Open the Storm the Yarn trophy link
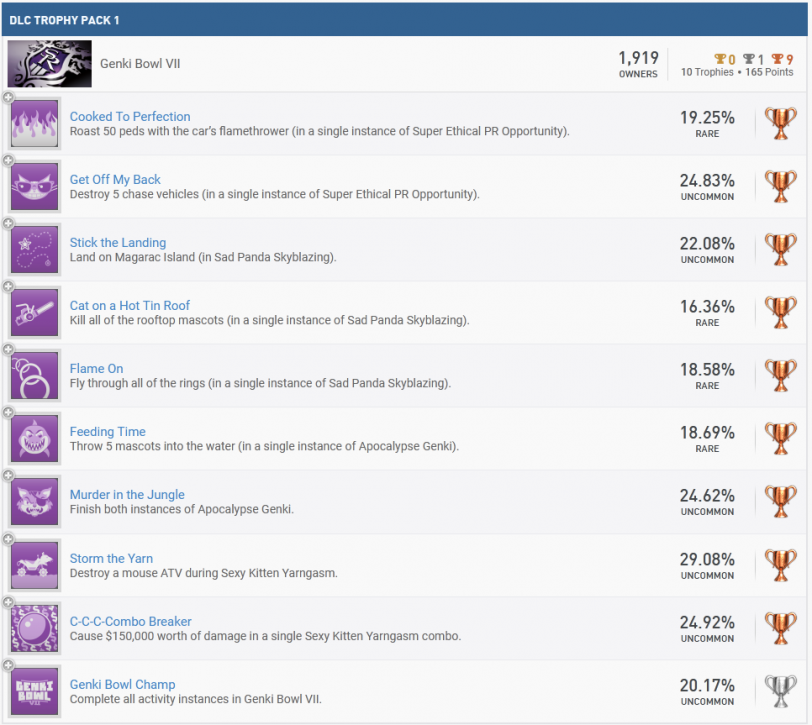This screenshot has width=812, height=725. click(x=111, y=558)
